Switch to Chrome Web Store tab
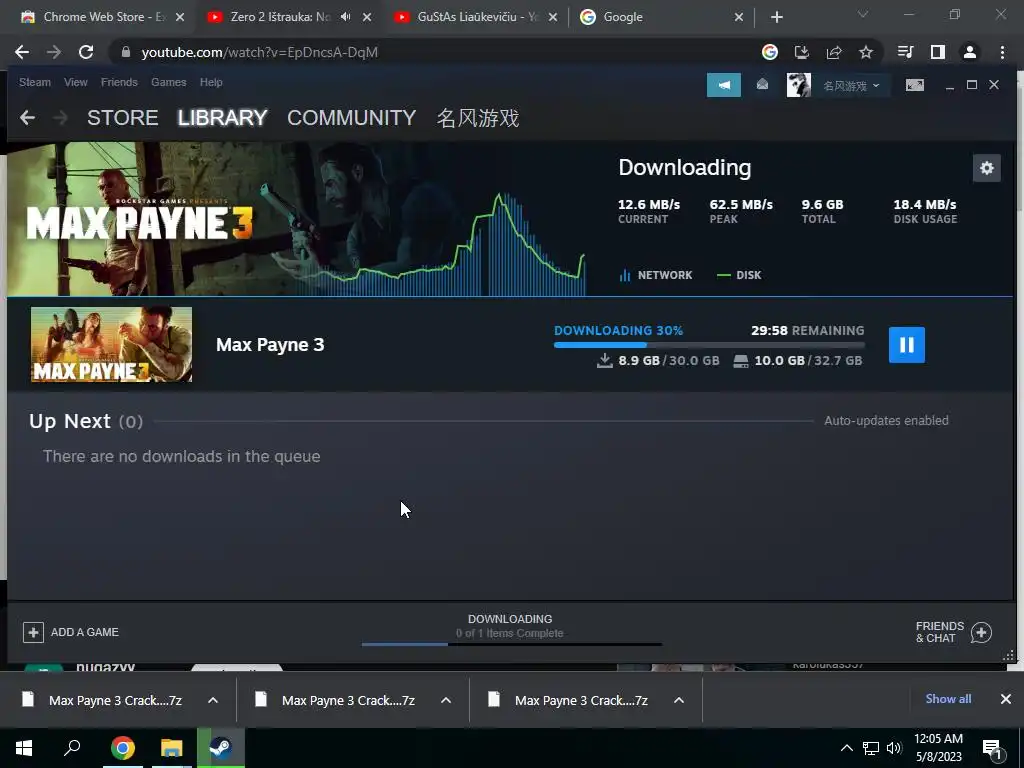This screenshot has height=768, width=1024. point(102,17)
